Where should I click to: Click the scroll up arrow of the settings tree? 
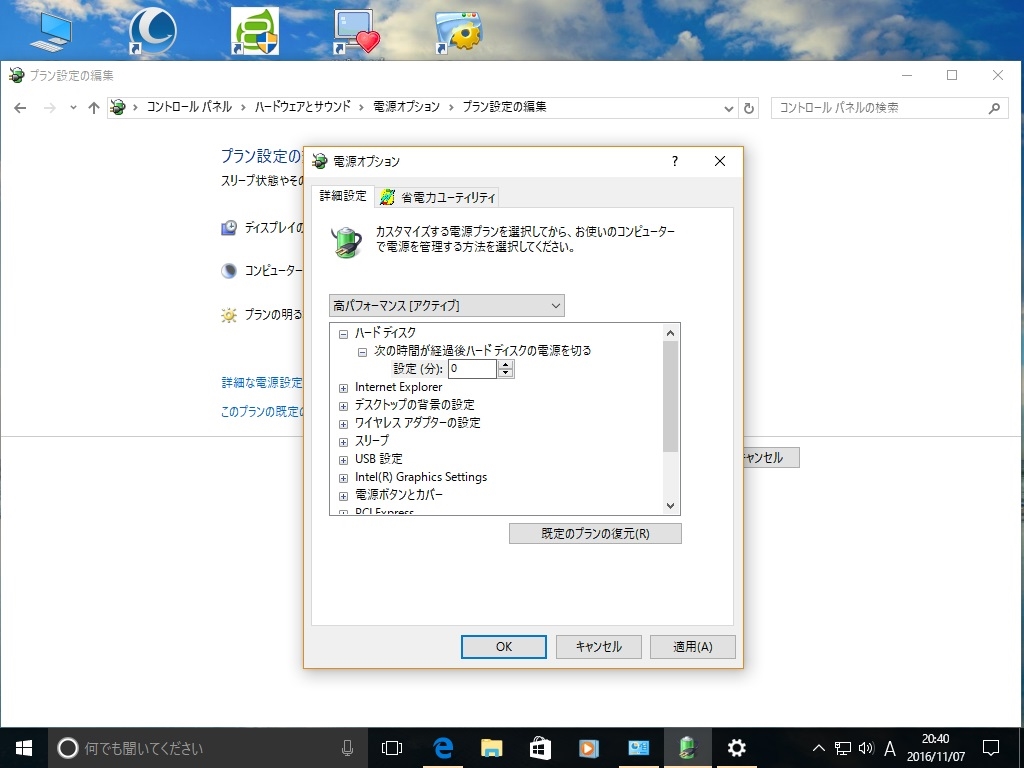670,333
